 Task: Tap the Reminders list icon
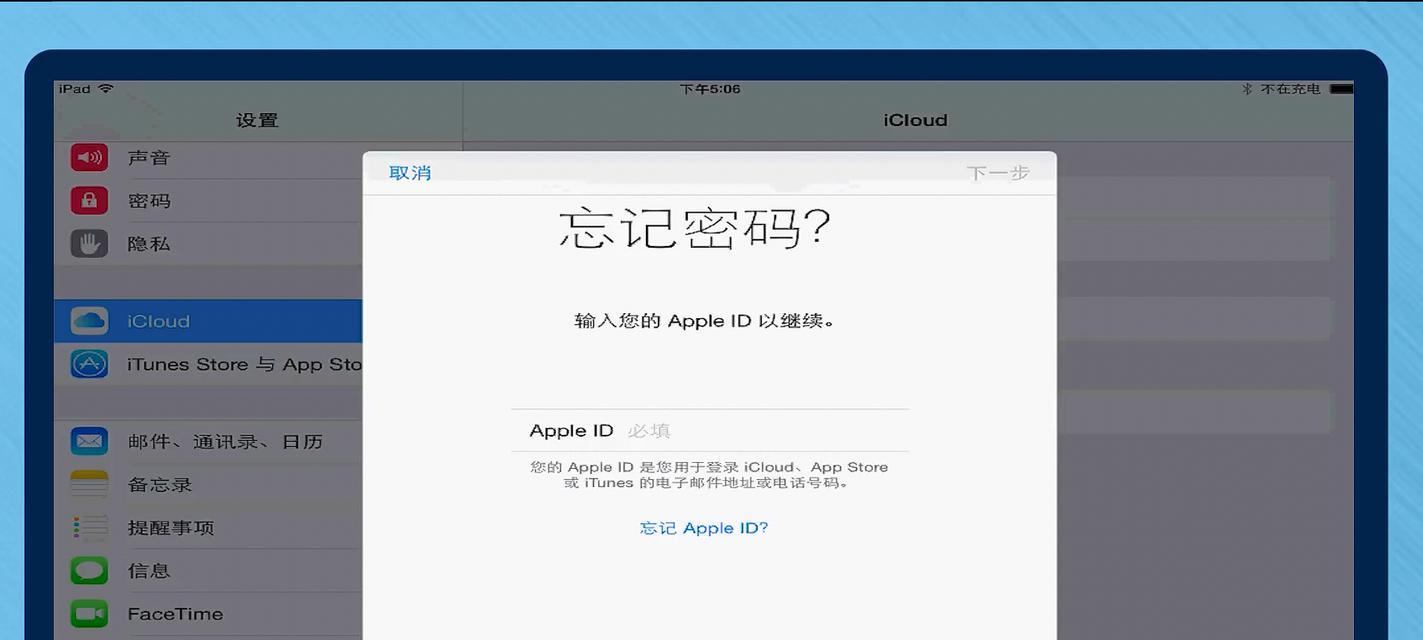89,527
